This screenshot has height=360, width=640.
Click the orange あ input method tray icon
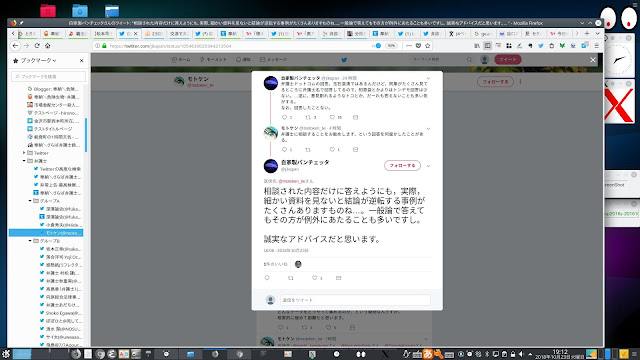point(428,354)
